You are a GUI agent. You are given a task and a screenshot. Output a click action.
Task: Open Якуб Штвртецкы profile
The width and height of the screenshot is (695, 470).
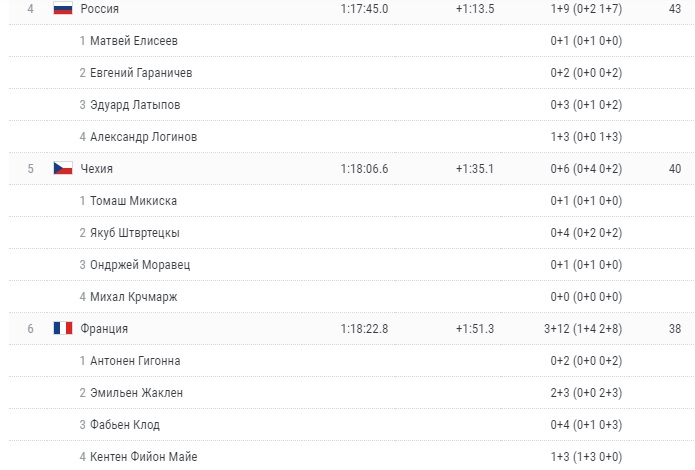coord(135,233)
